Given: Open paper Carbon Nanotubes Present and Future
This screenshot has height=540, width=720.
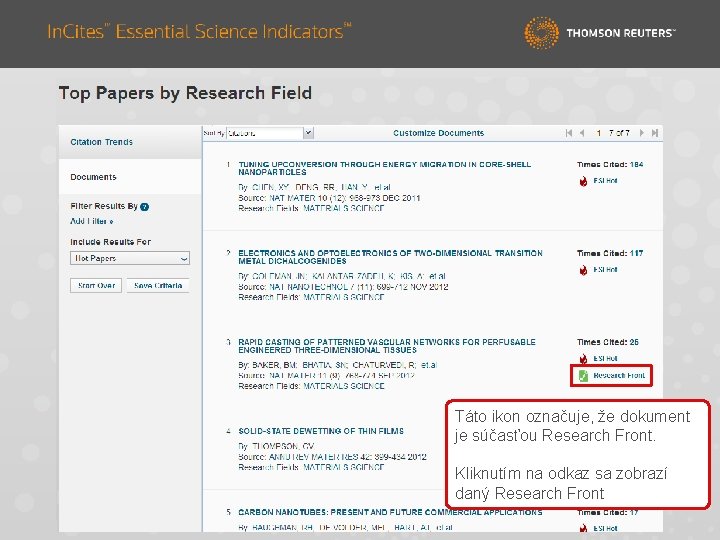Looking at the screenshot, I should (x=390, y=512).
